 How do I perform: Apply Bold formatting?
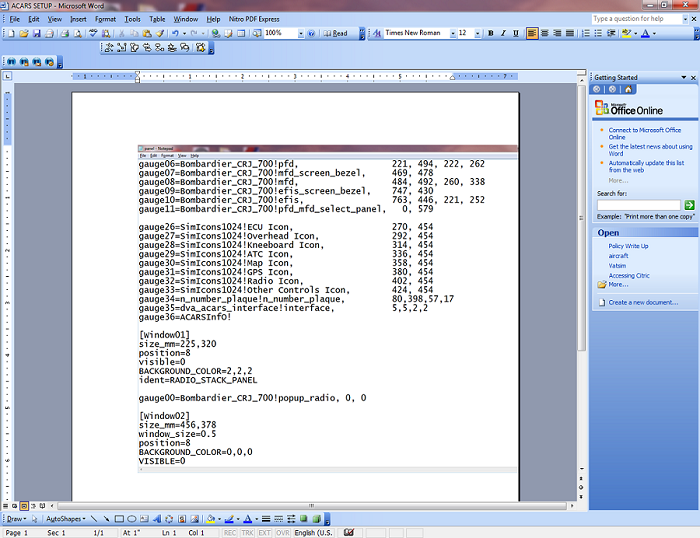tap(491, 33)
